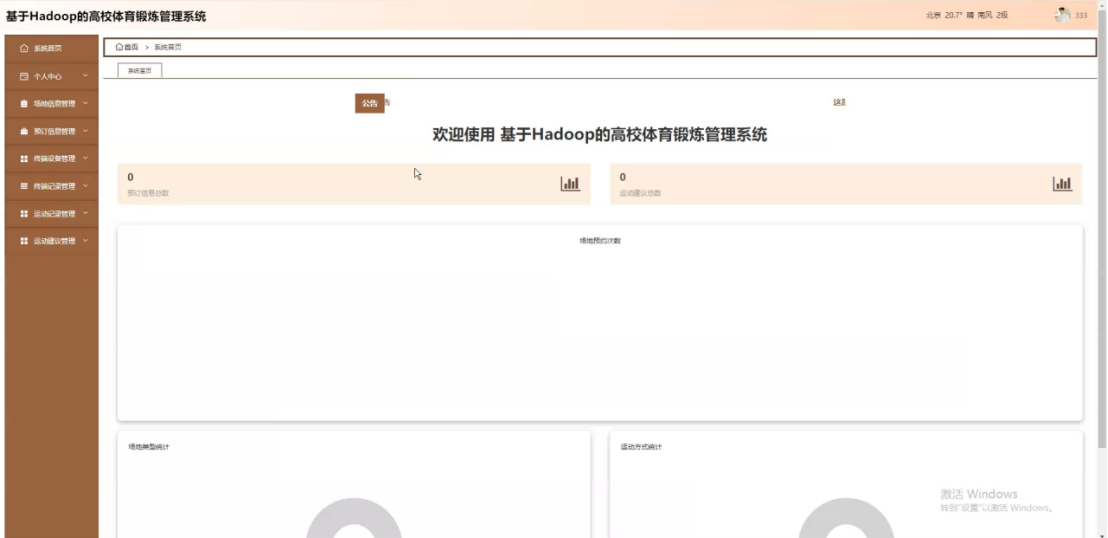Expand the 运动建议管理 chevron arrow
1108x538 pixels.
[x=86, y=241]
